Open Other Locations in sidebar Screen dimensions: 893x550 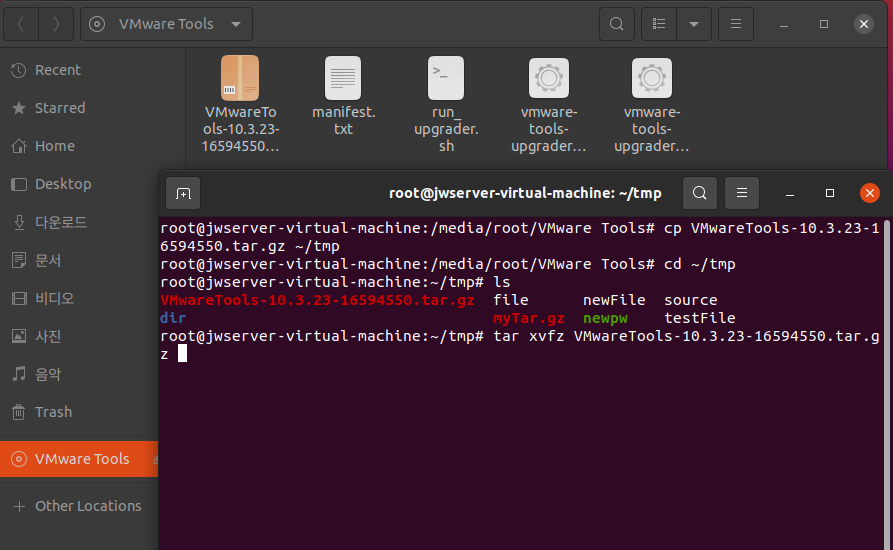pos(79,506)
